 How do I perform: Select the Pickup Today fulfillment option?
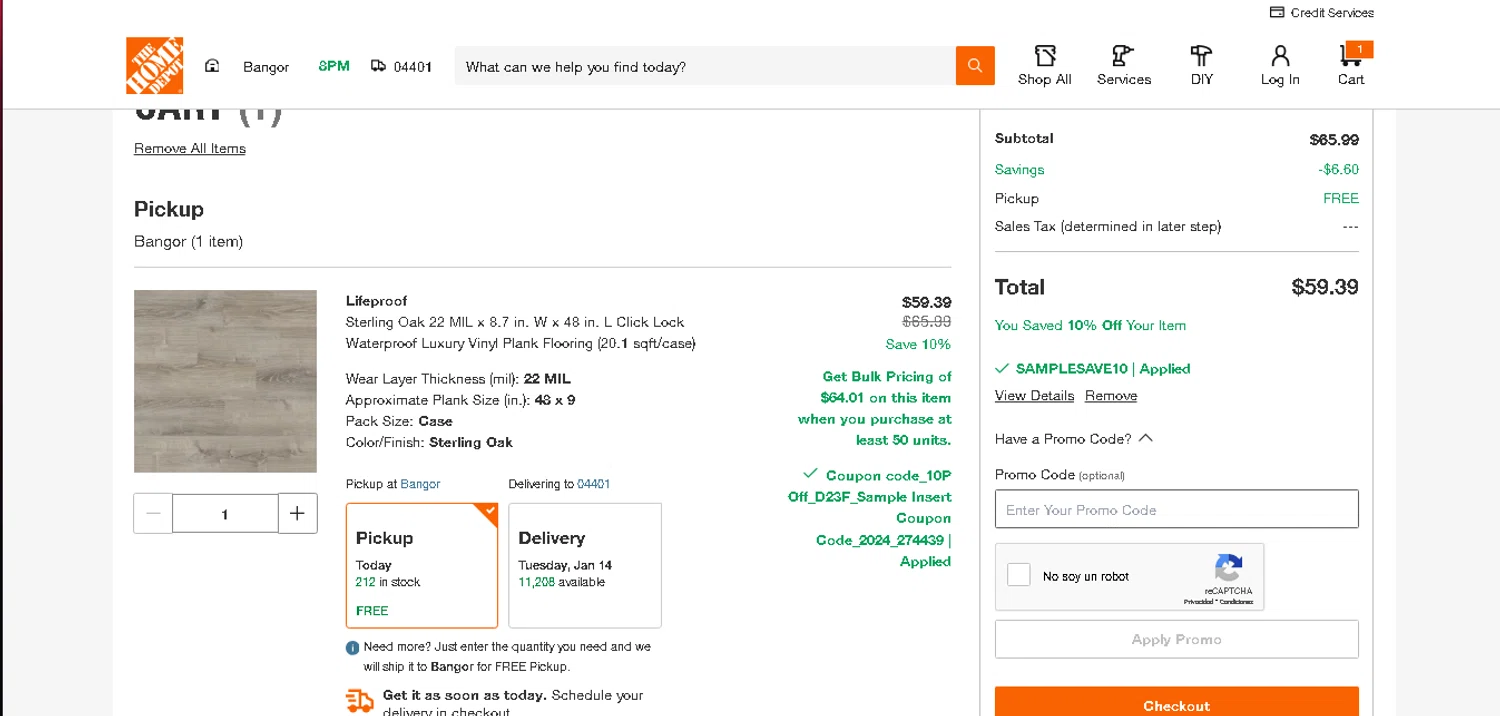pyautogui.click(x=422, y=565)
